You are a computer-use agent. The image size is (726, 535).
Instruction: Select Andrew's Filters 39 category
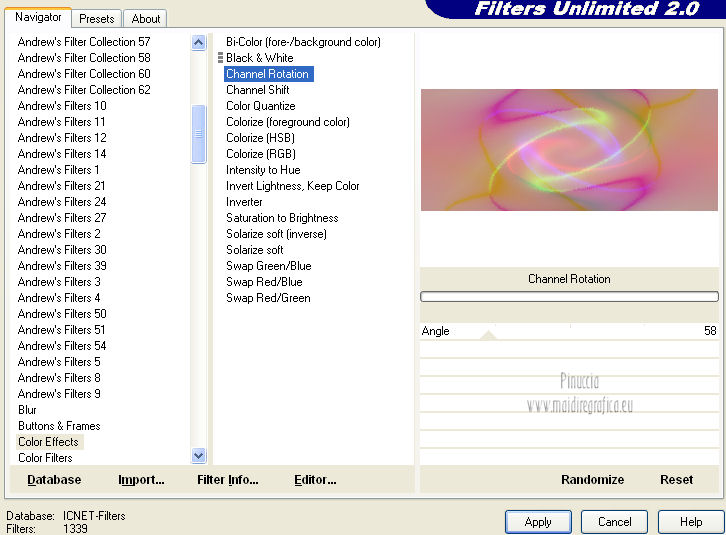(x=62, y=266)
